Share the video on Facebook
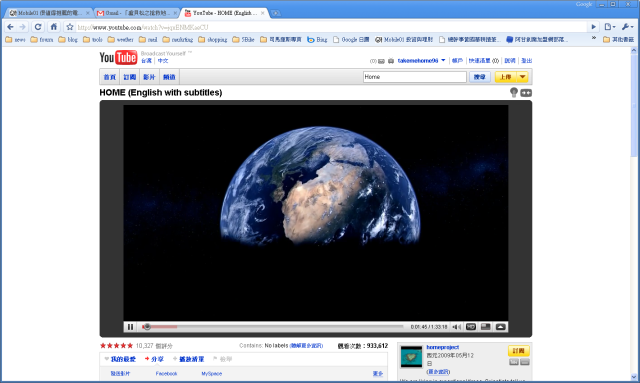Image resolution: width=640 pixels, height=383 pixels. pos(167,374)
